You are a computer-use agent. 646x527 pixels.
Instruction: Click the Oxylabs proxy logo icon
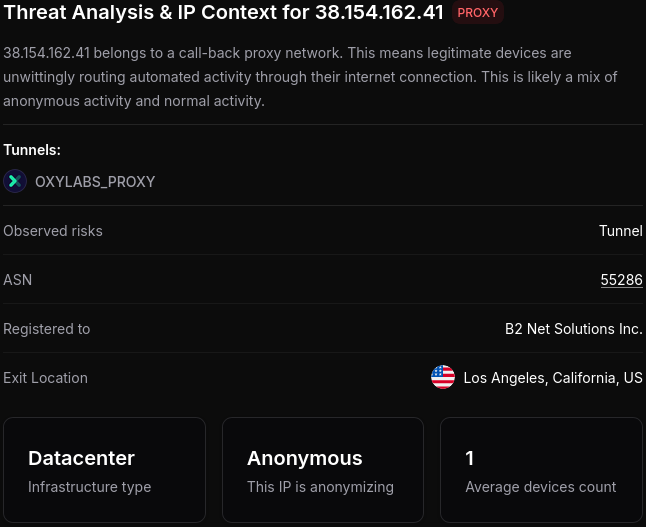(x=15, y=181)
